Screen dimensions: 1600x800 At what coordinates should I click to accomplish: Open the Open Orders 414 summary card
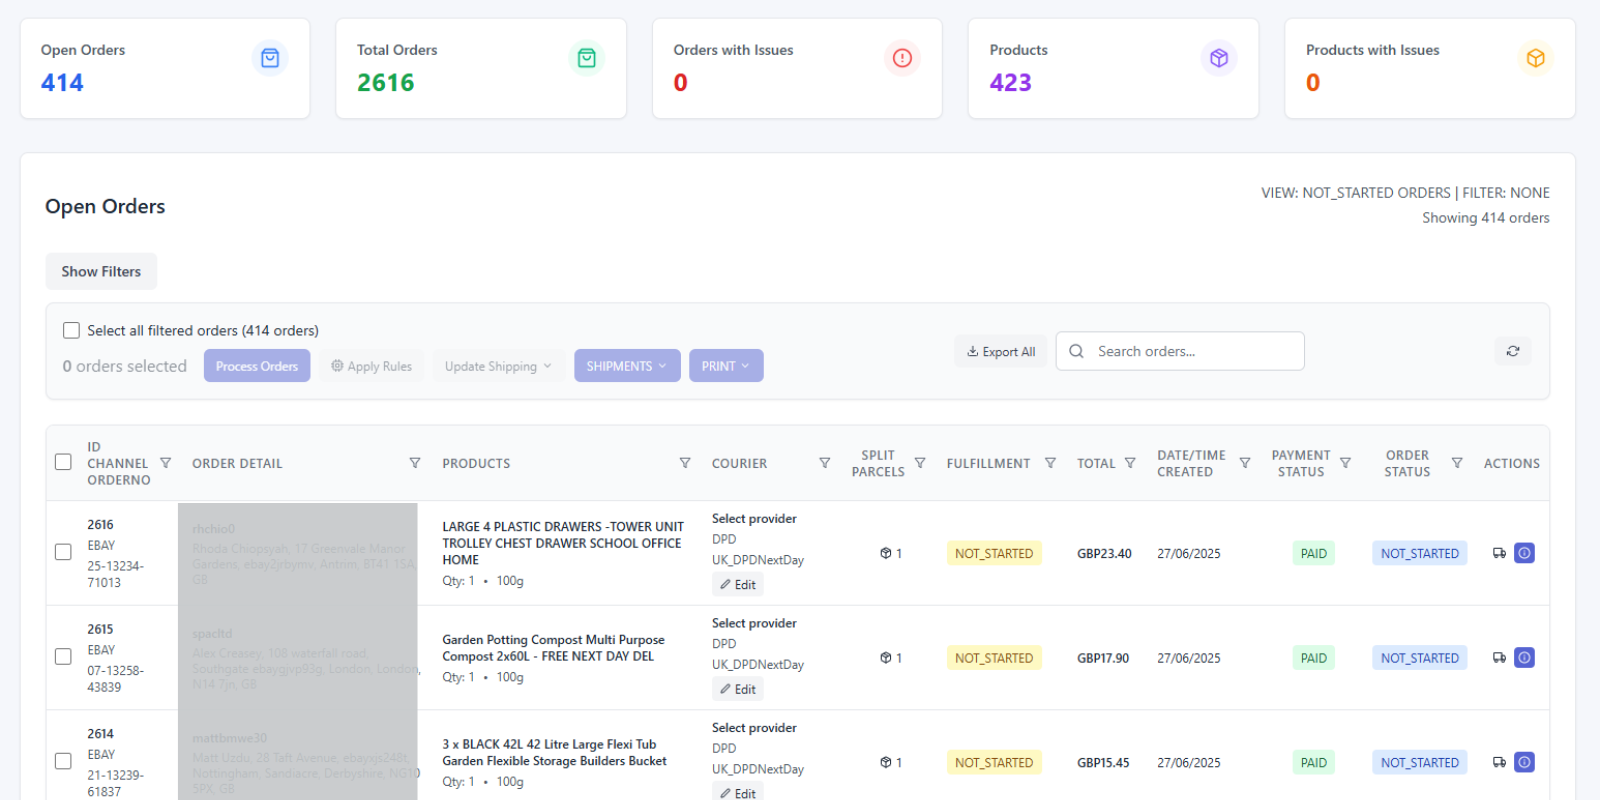pos(165,68)
